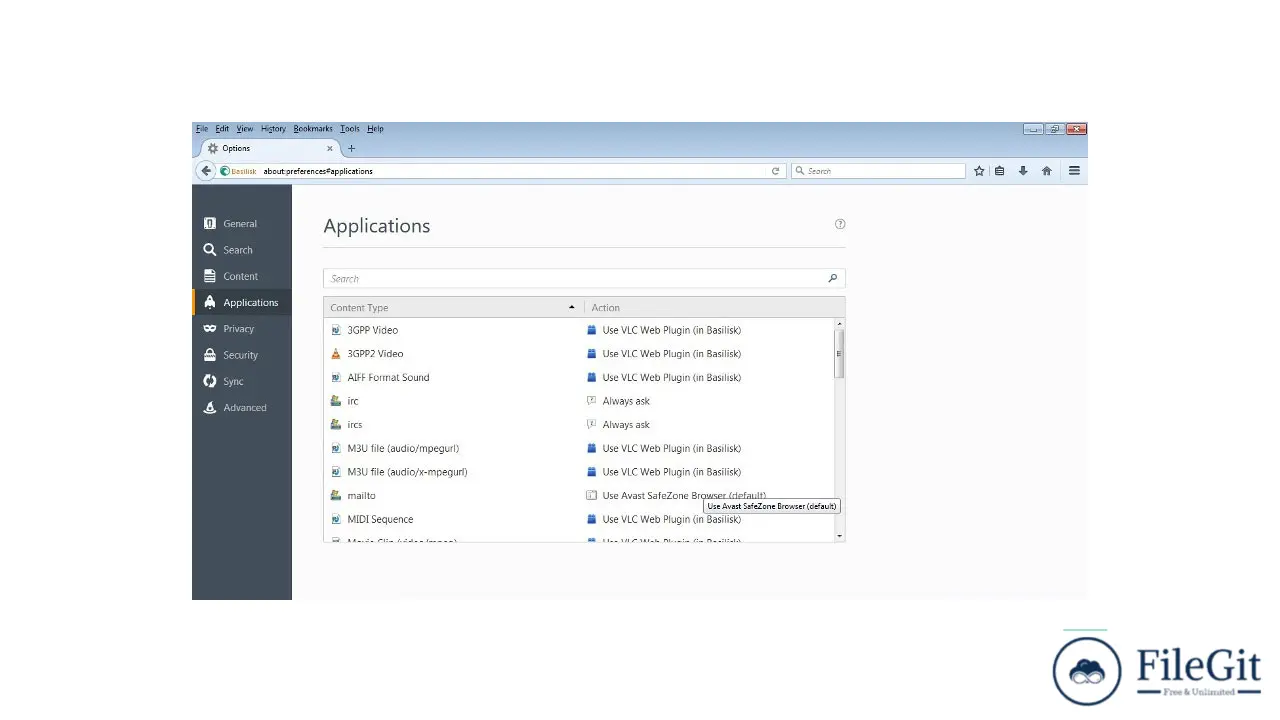
Task: Open the File menu
Action: pos(202,129)
